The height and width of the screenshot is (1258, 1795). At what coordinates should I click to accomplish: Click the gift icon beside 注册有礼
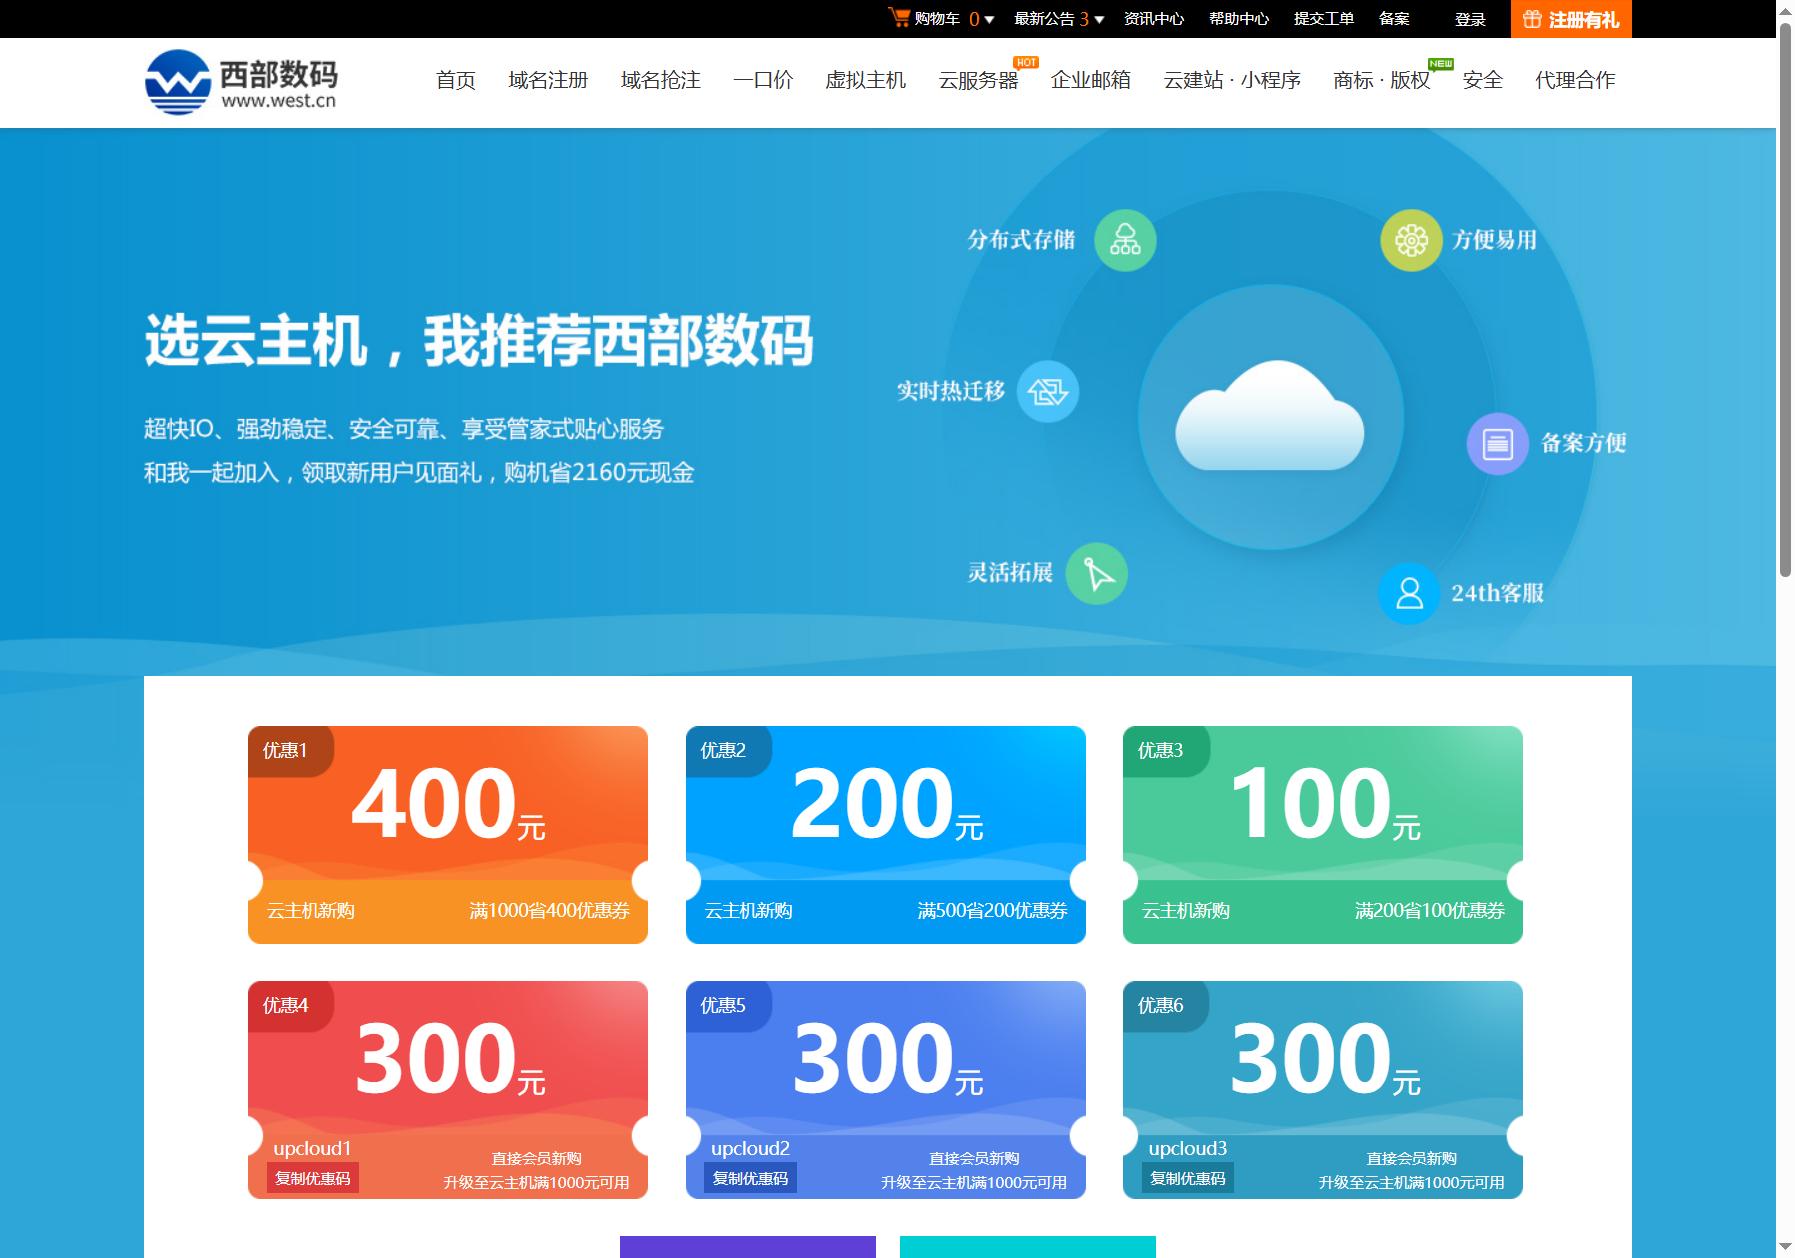(1532, 19)
